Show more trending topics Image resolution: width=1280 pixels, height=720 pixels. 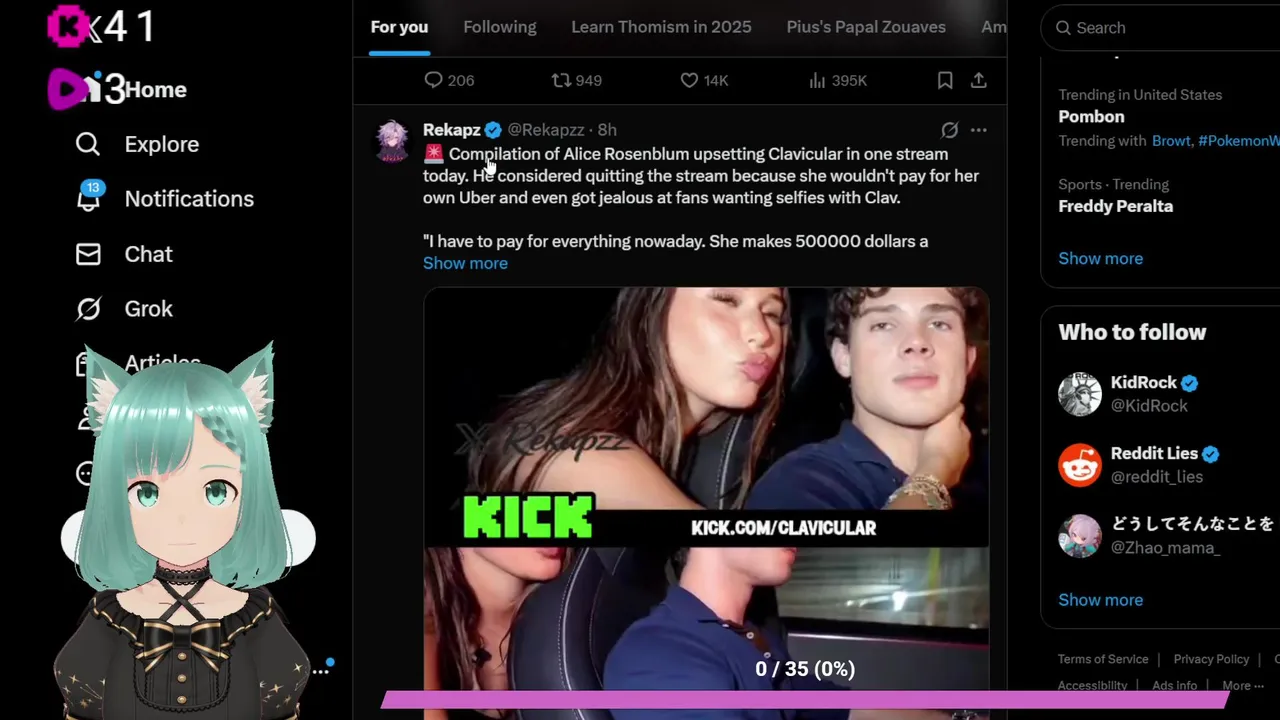(1100, 258)
